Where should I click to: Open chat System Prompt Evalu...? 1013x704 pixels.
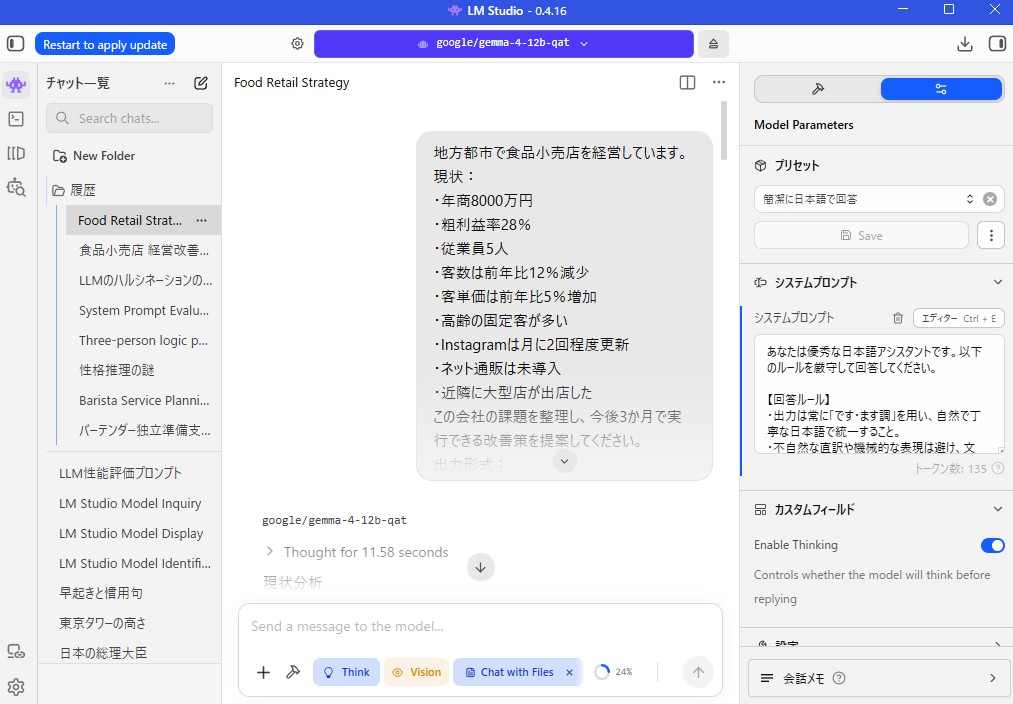(x=143, y=311)
